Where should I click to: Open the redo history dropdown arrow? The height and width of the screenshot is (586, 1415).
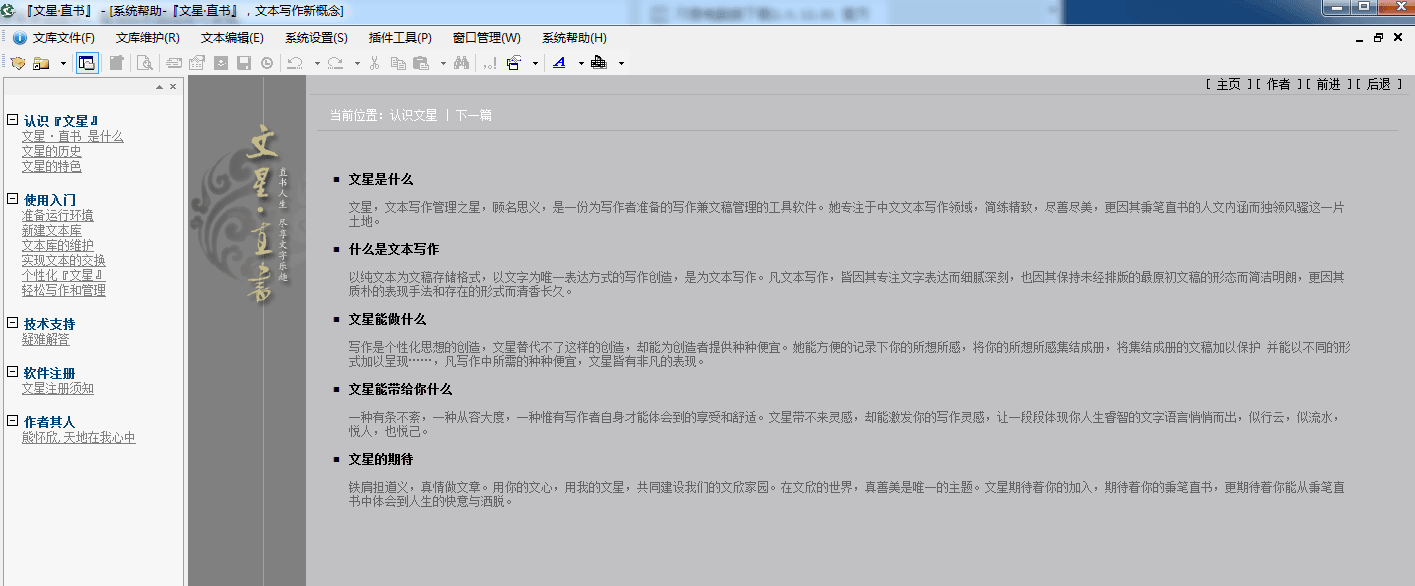pyautogui.click(x=357, y=63)
